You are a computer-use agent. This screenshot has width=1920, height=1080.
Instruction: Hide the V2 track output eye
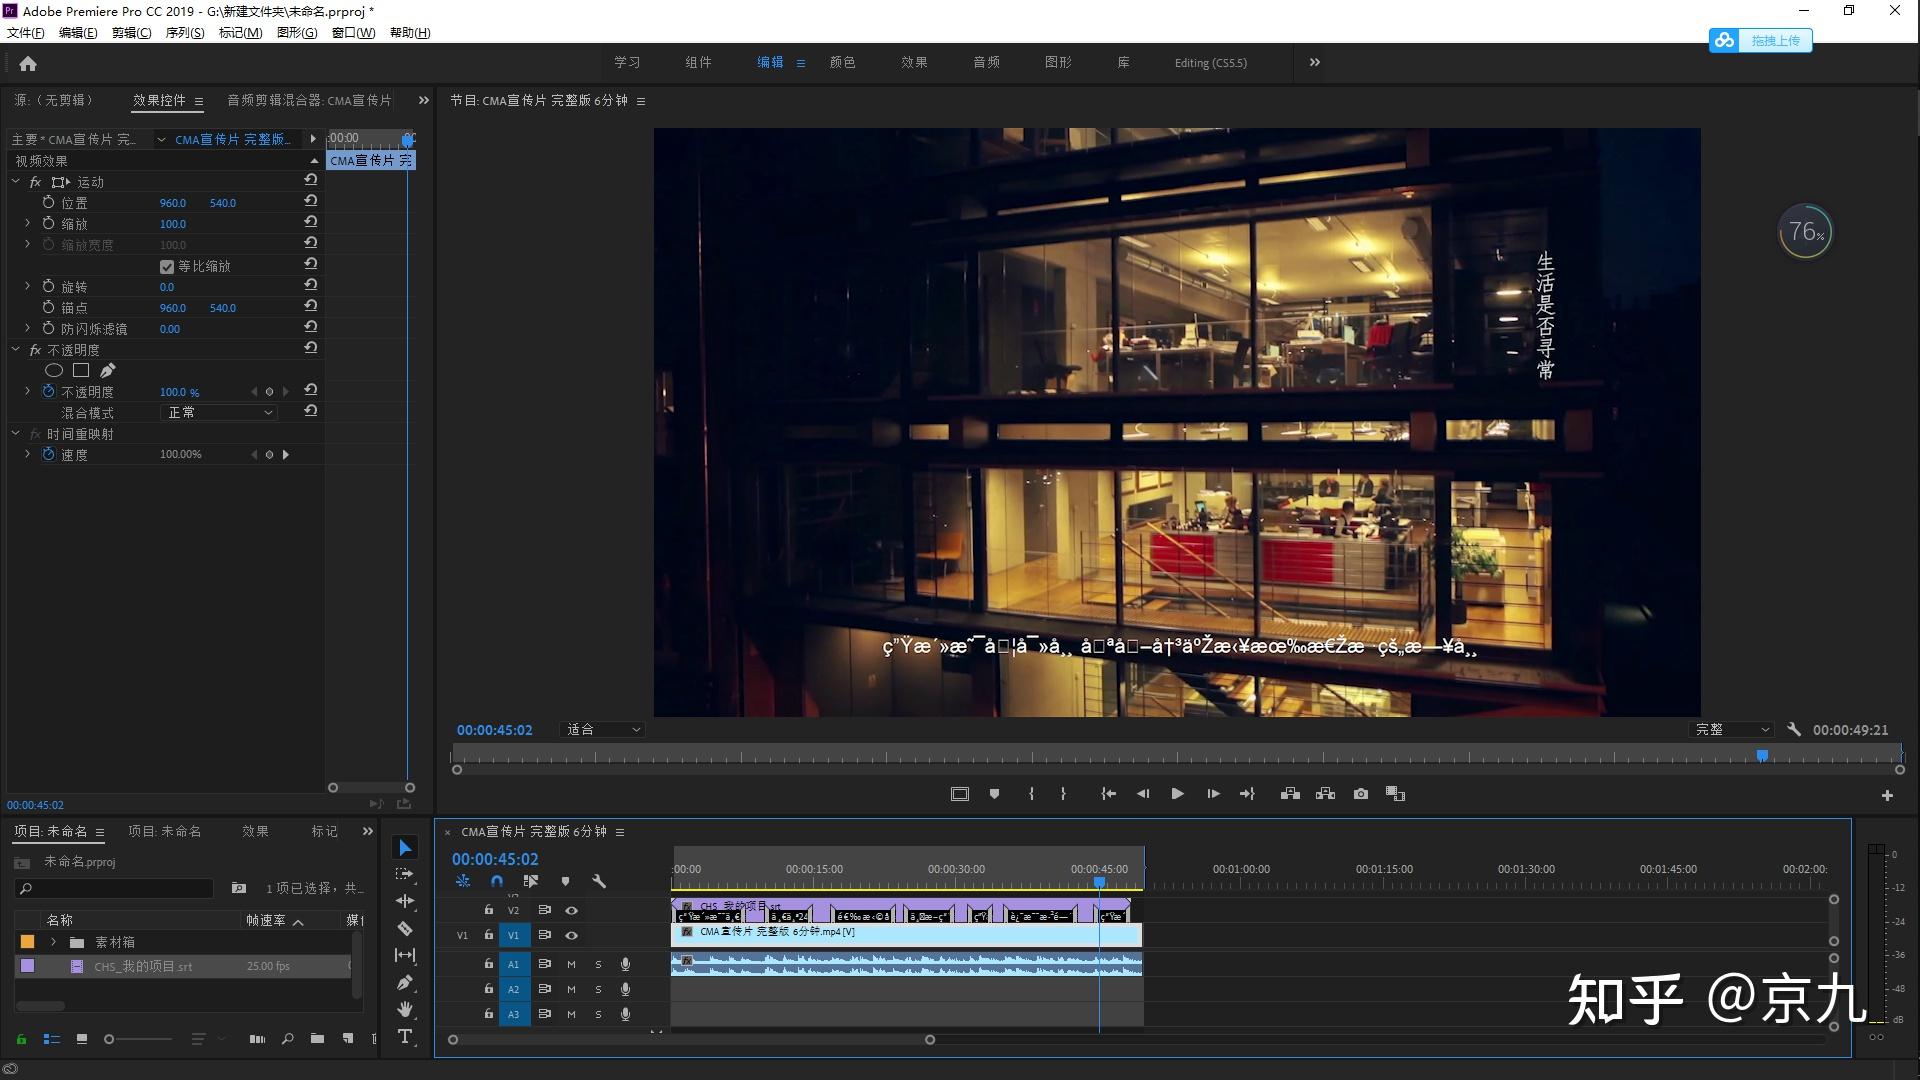(x=571, y=910)
